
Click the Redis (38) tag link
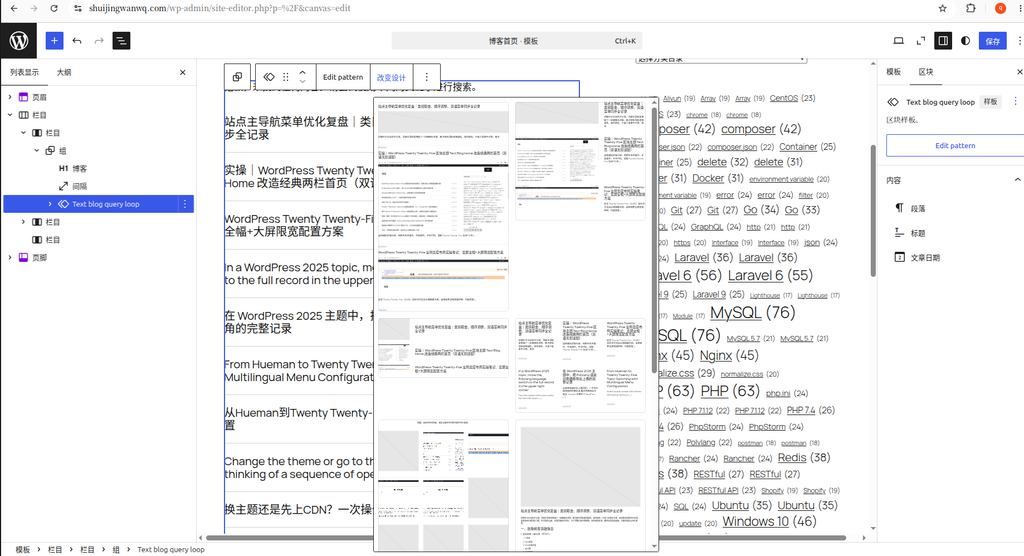[804, 457]
